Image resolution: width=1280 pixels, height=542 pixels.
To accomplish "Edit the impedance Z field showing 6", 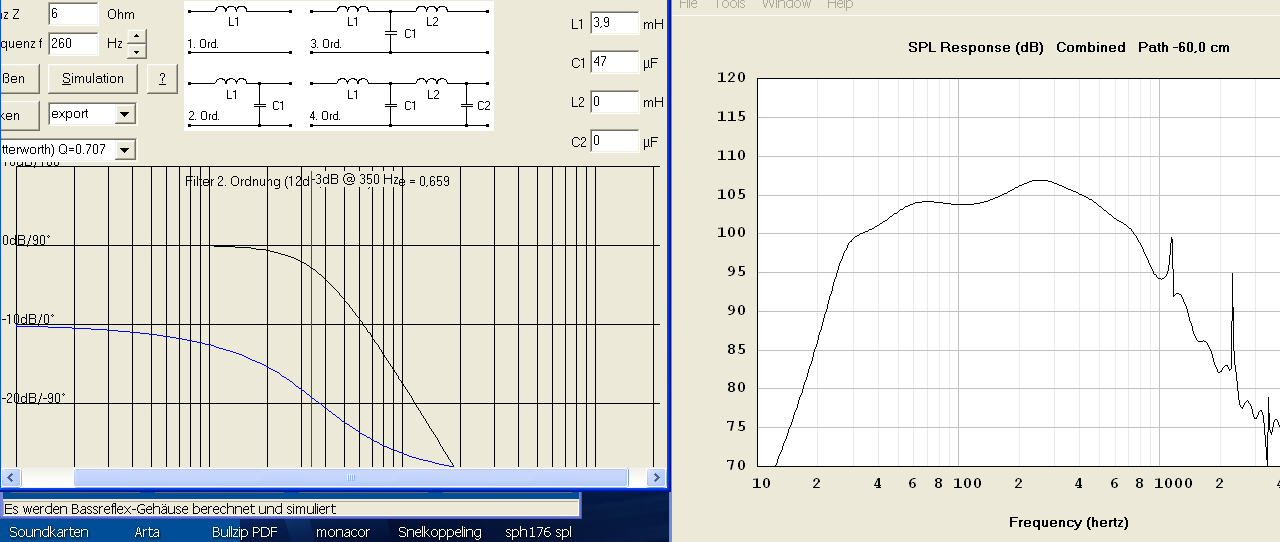I will (x=73, y=14).
